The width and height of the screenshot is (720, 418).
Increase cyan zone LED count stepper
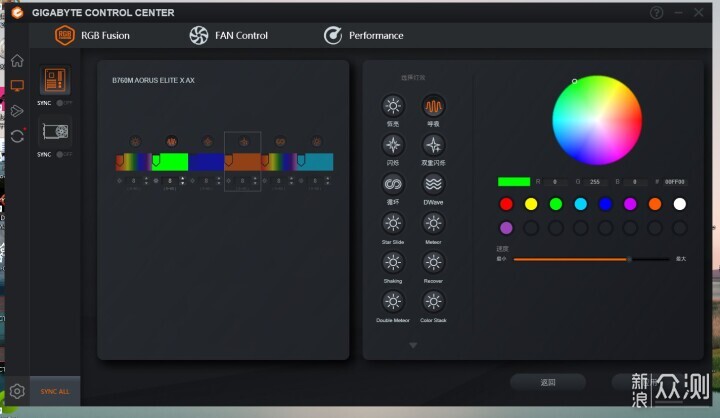(327, 178)
